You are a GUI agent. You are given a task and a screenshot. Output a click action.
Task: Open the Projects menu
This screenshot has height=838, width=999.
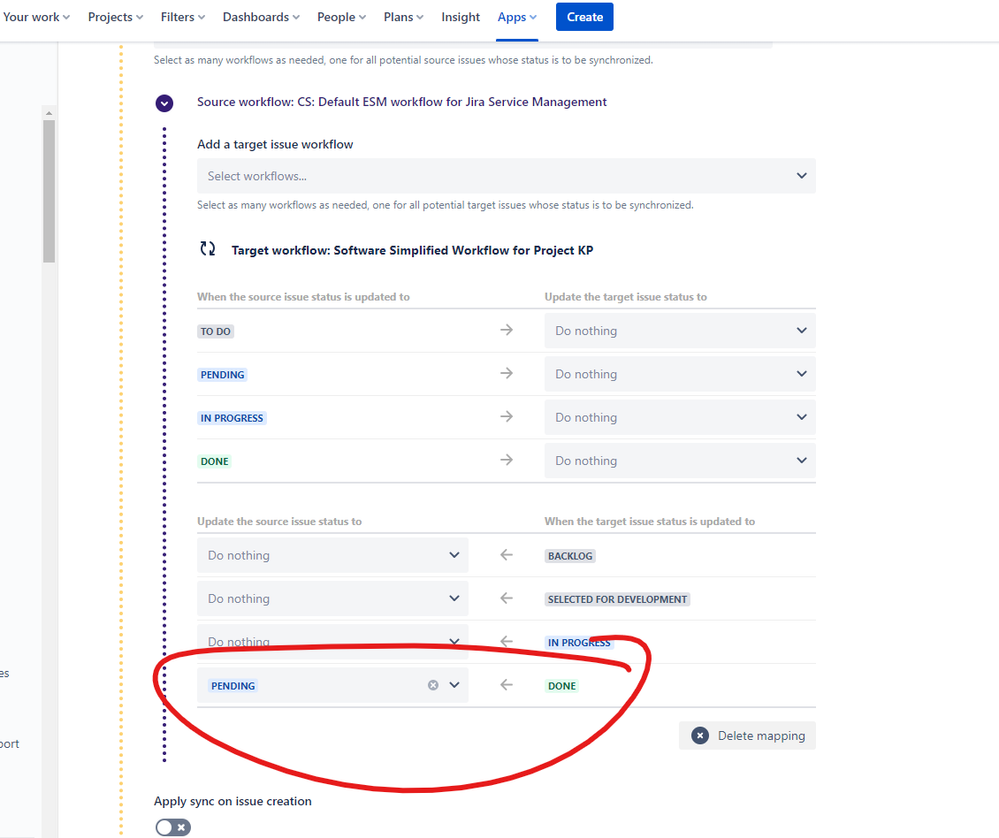click(115, 17)
